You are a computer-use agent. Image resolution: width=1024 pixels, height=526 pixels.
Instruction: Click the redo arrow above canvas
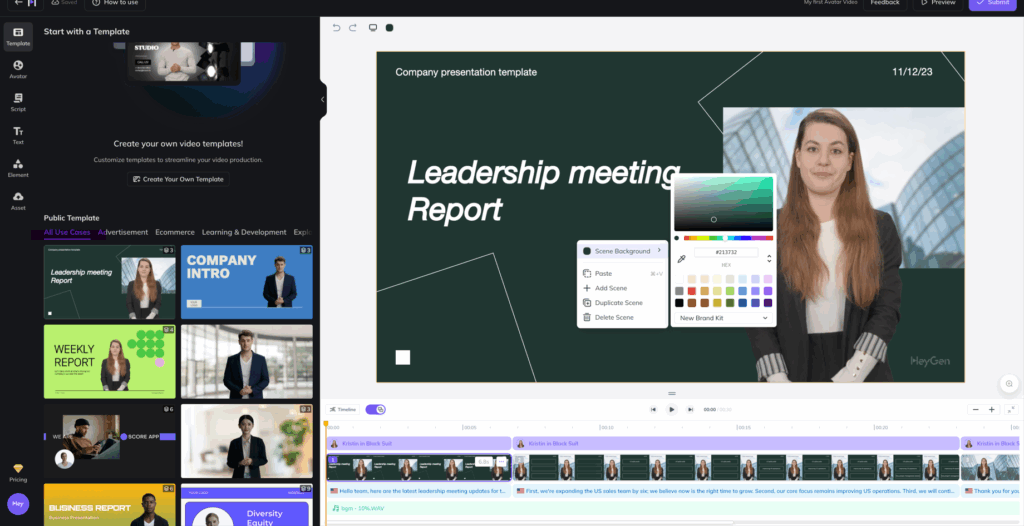[353, 28]
